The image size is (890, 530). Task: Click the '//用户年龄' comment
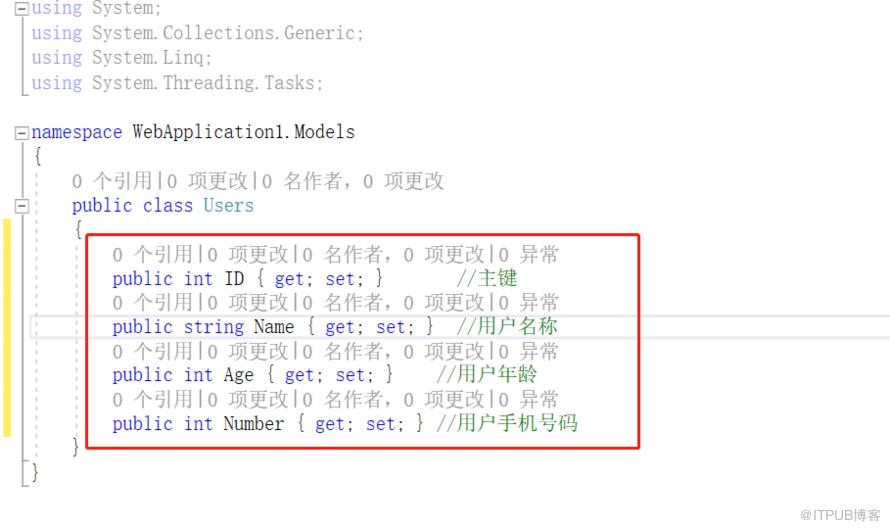tap(486, 375)
